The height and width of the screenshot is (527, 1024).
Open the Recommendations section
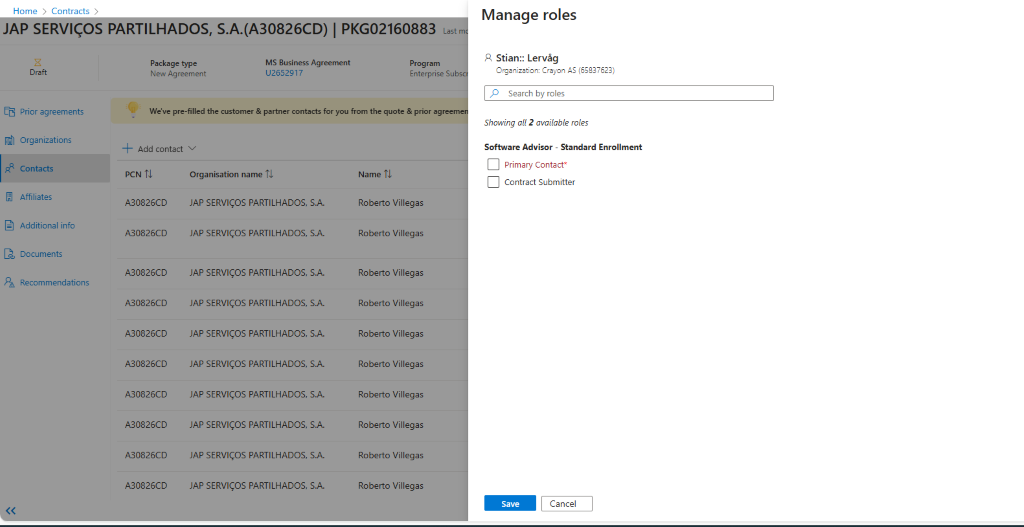54,282
